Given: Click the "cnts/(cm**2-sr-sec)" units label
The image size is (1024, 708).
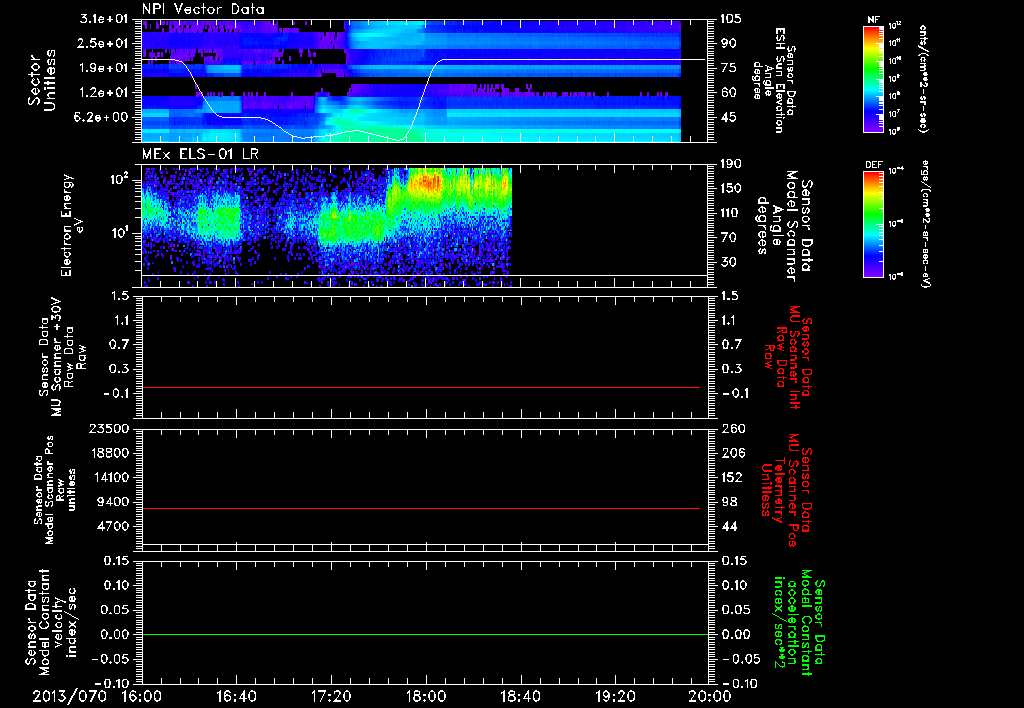Looking at the screenshot, I should 923,78.
